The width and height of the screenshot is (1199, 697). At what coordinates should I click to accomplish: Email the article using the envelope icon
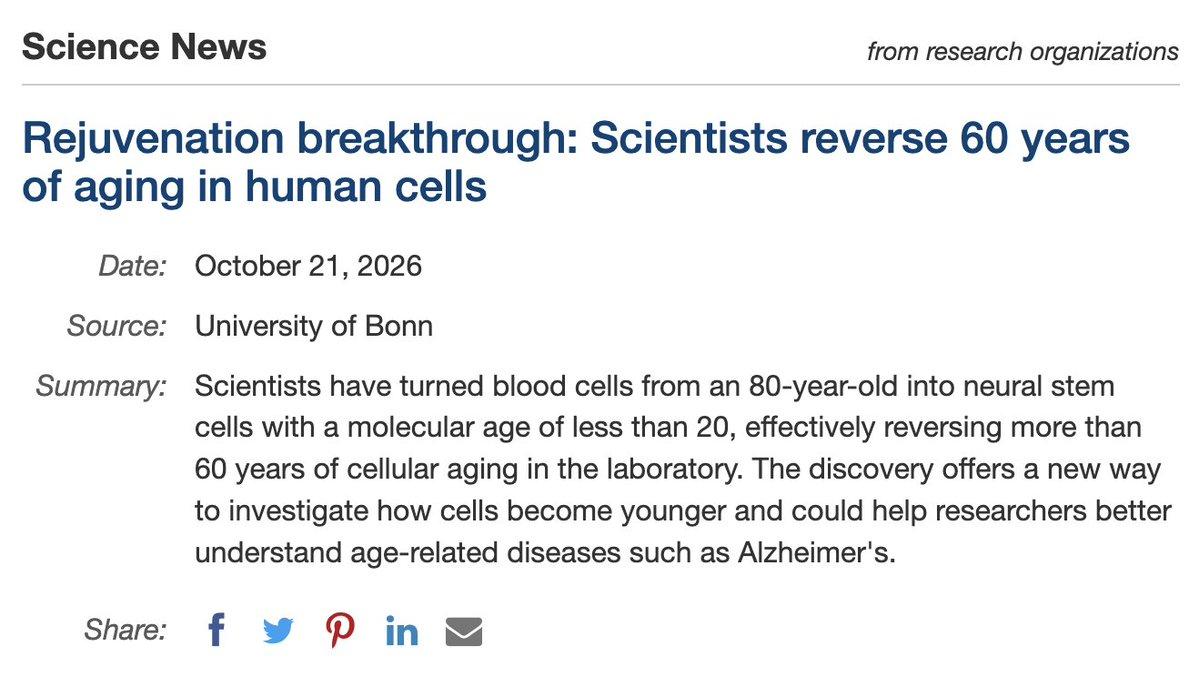[464, 631]
